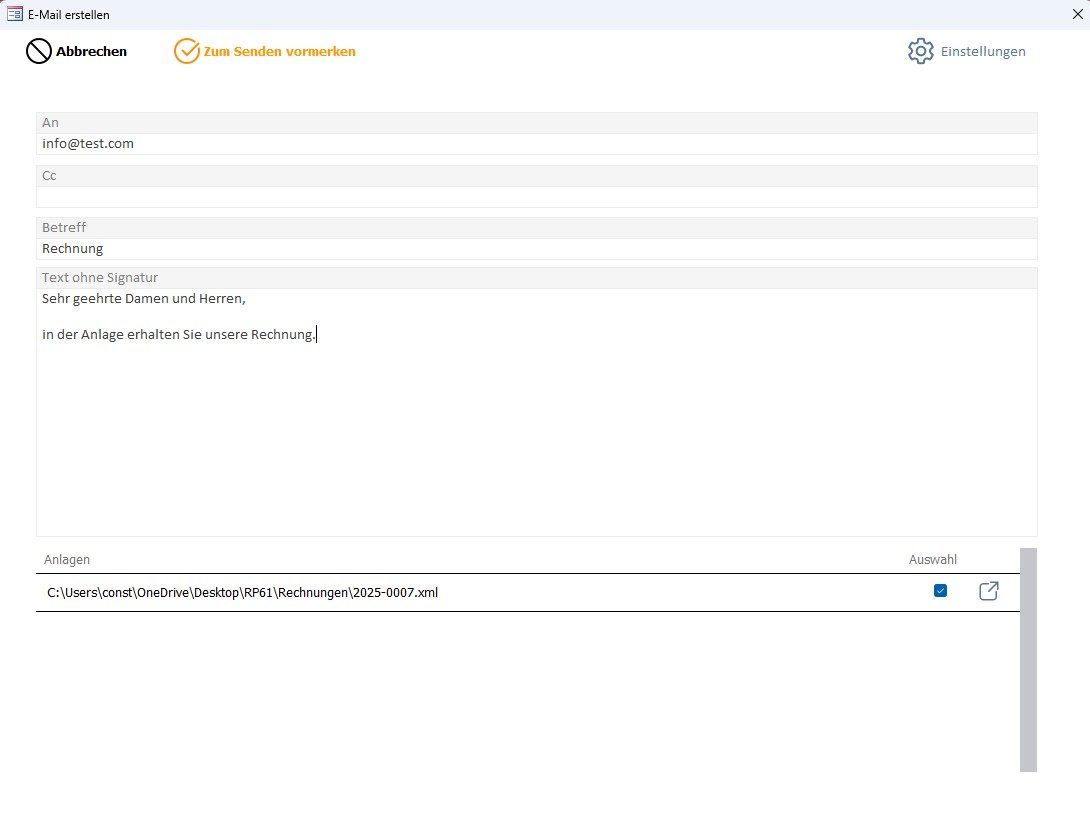Click the An recipient field with info@test.com
Screen dimensions: 1090x825
point(537,144)
